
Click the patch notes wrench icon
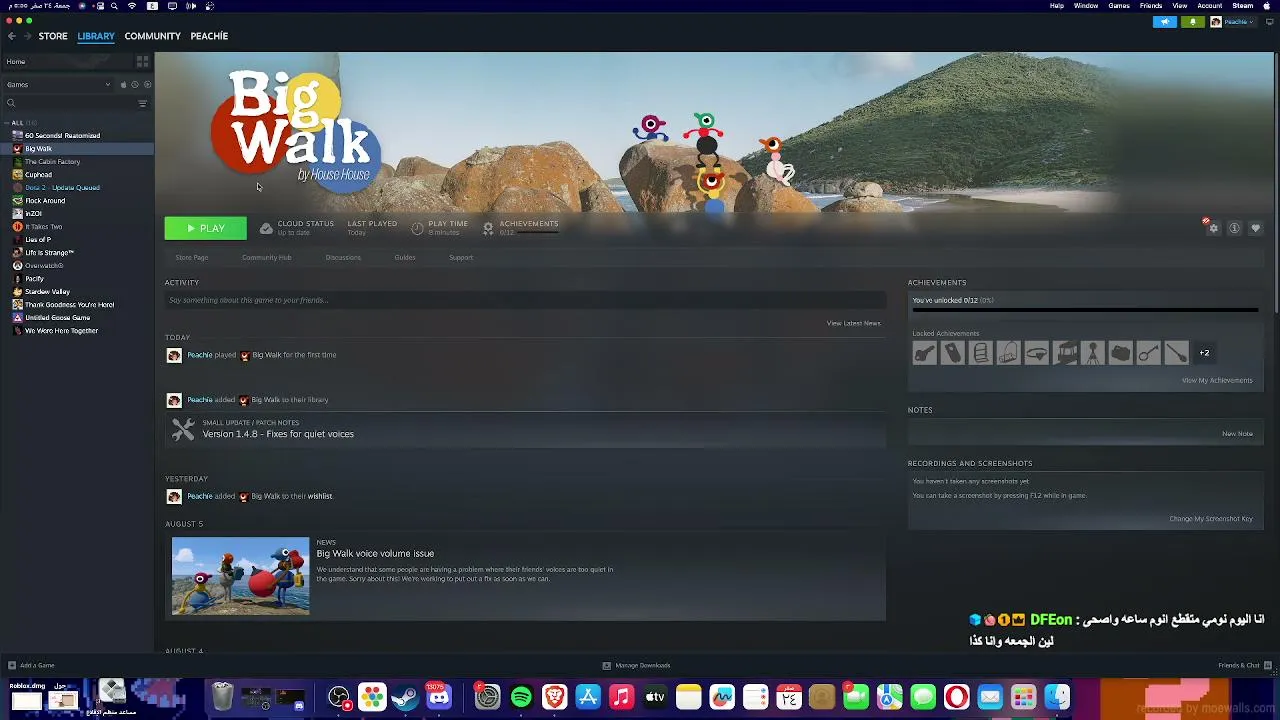[183, 430]
